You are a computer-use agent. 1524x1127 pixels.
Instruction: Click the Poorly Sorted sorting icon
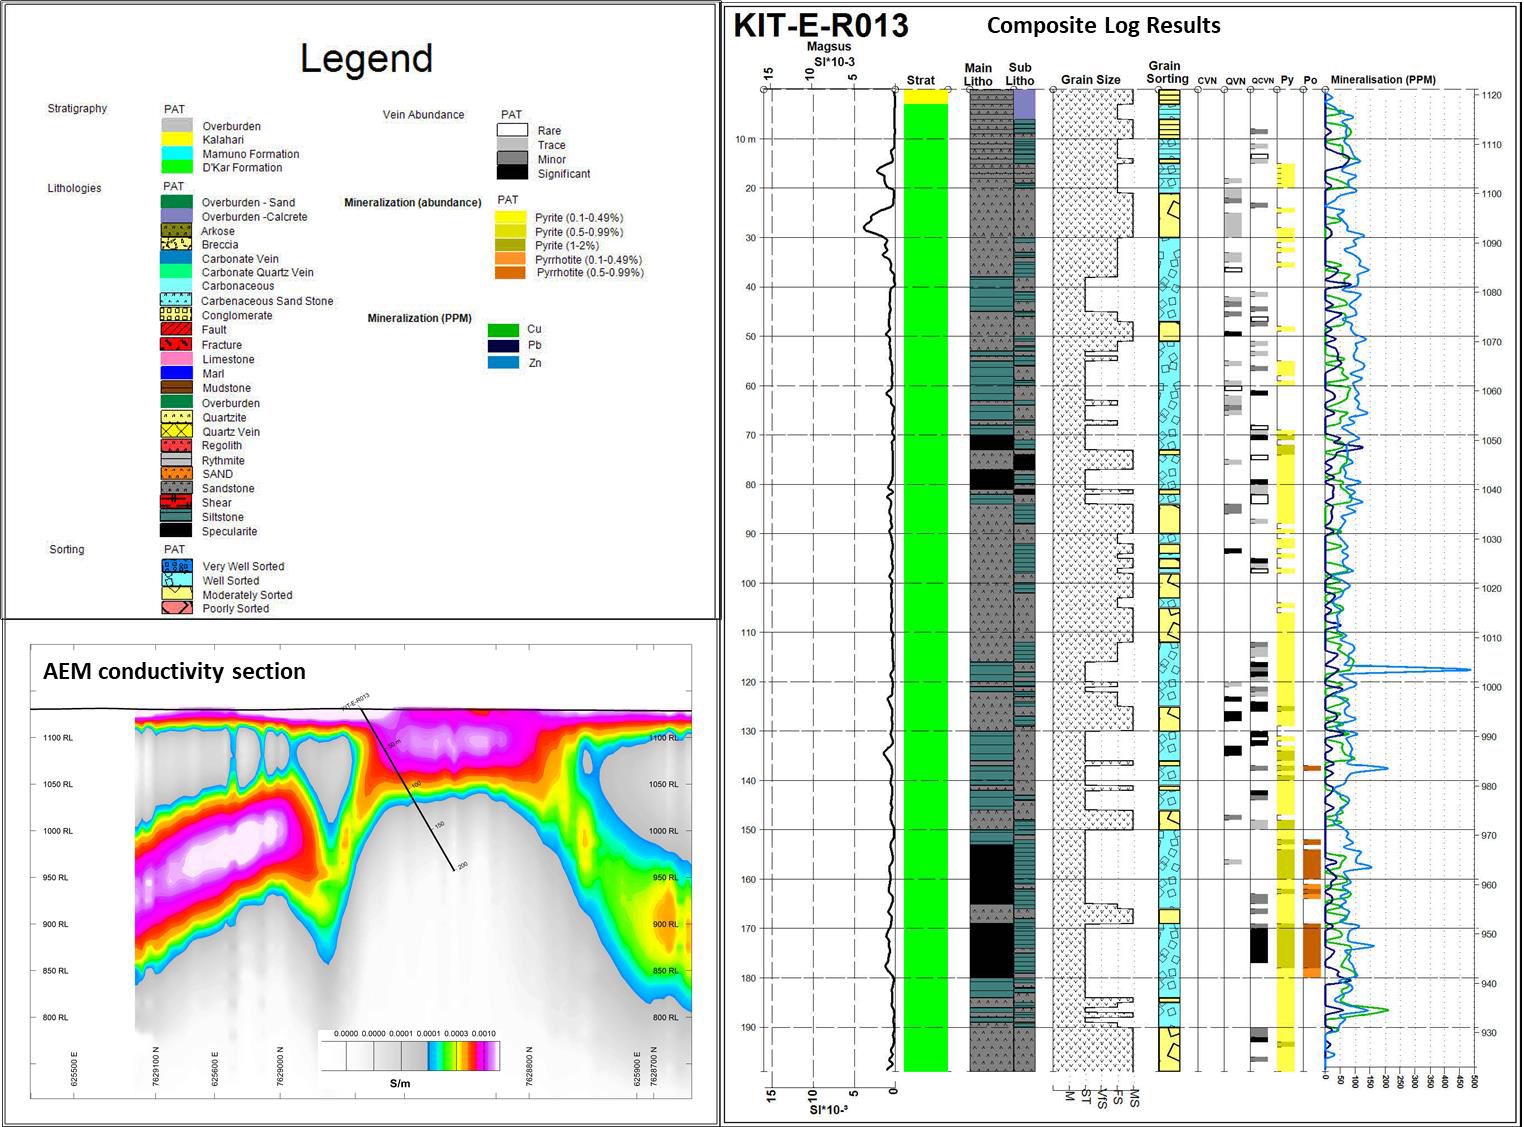pyautogui.click(x=176, y=608)
